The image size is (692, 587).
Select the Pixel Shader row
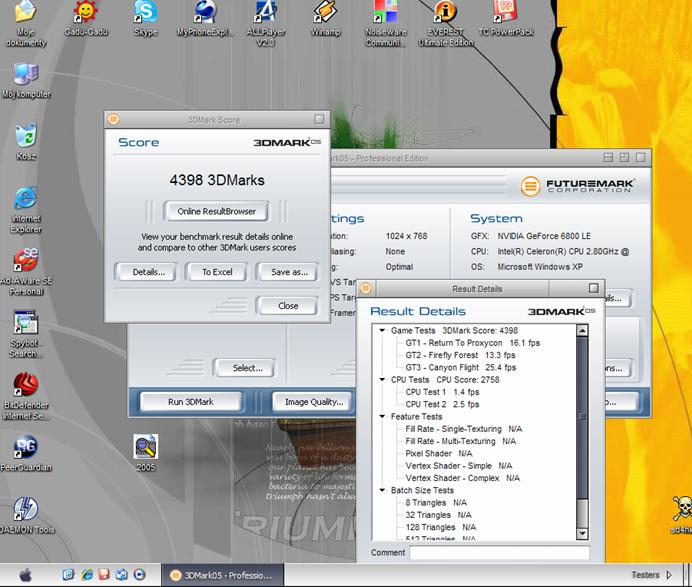click(x=438, y=453)
